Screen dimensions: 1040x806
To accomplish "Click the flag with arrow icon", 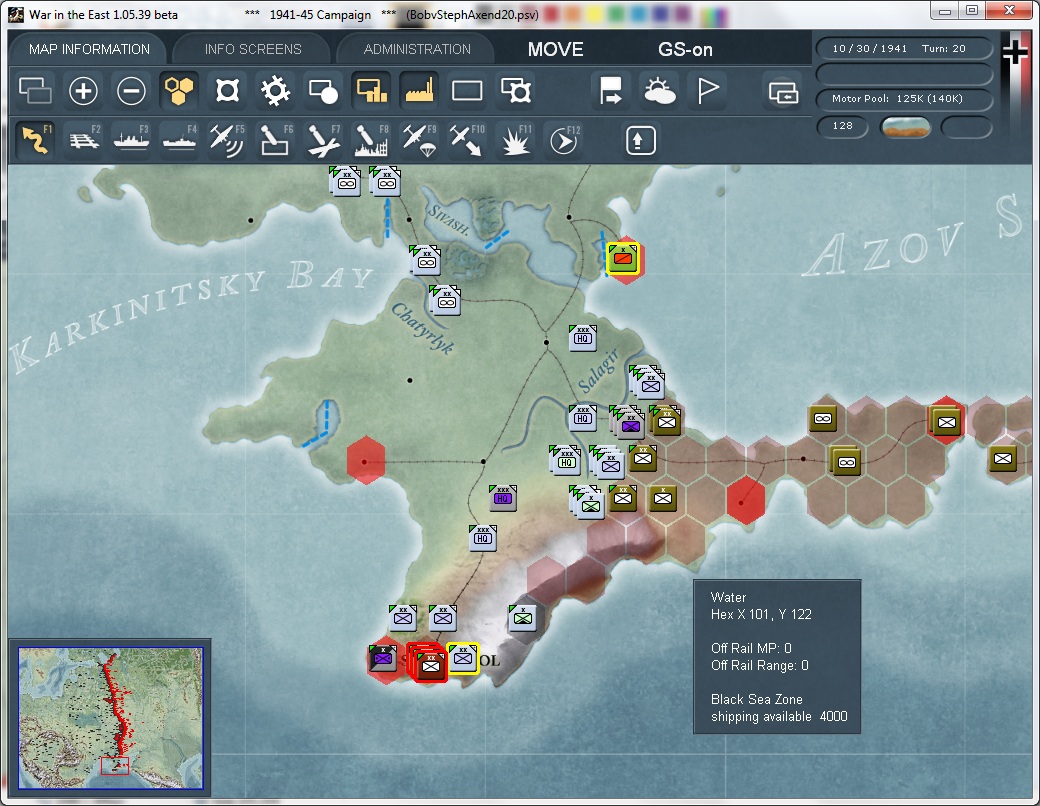I will [x=611, y=91].
